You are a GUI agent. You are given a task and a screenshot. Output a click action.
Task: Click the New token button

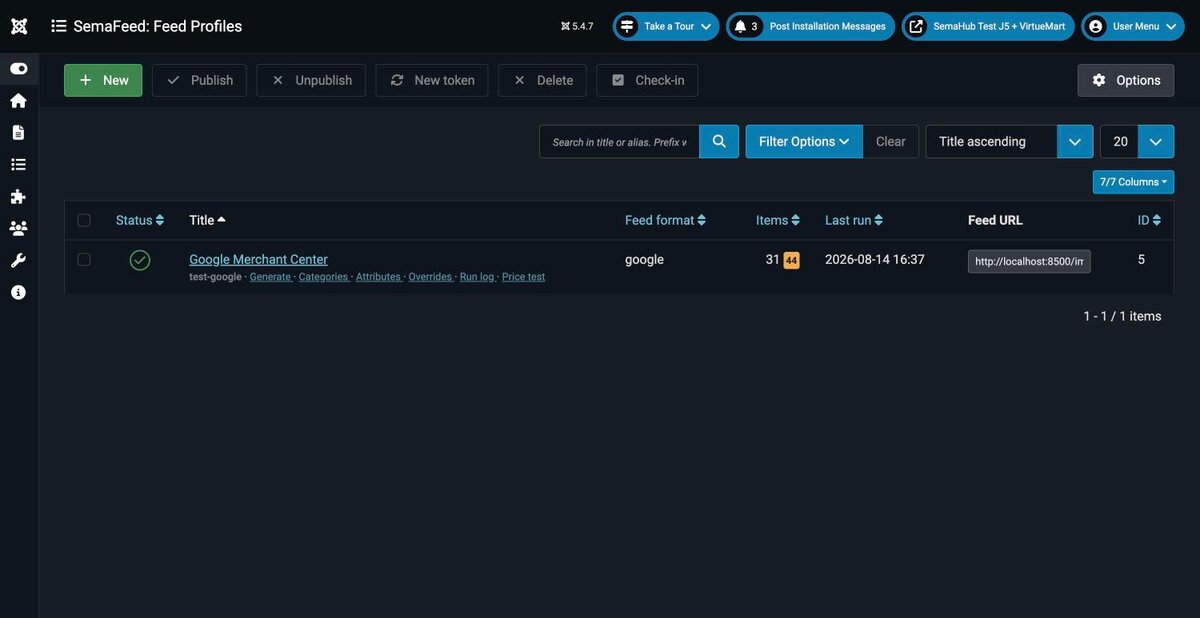pyautogui.click(x=432, y=80)
